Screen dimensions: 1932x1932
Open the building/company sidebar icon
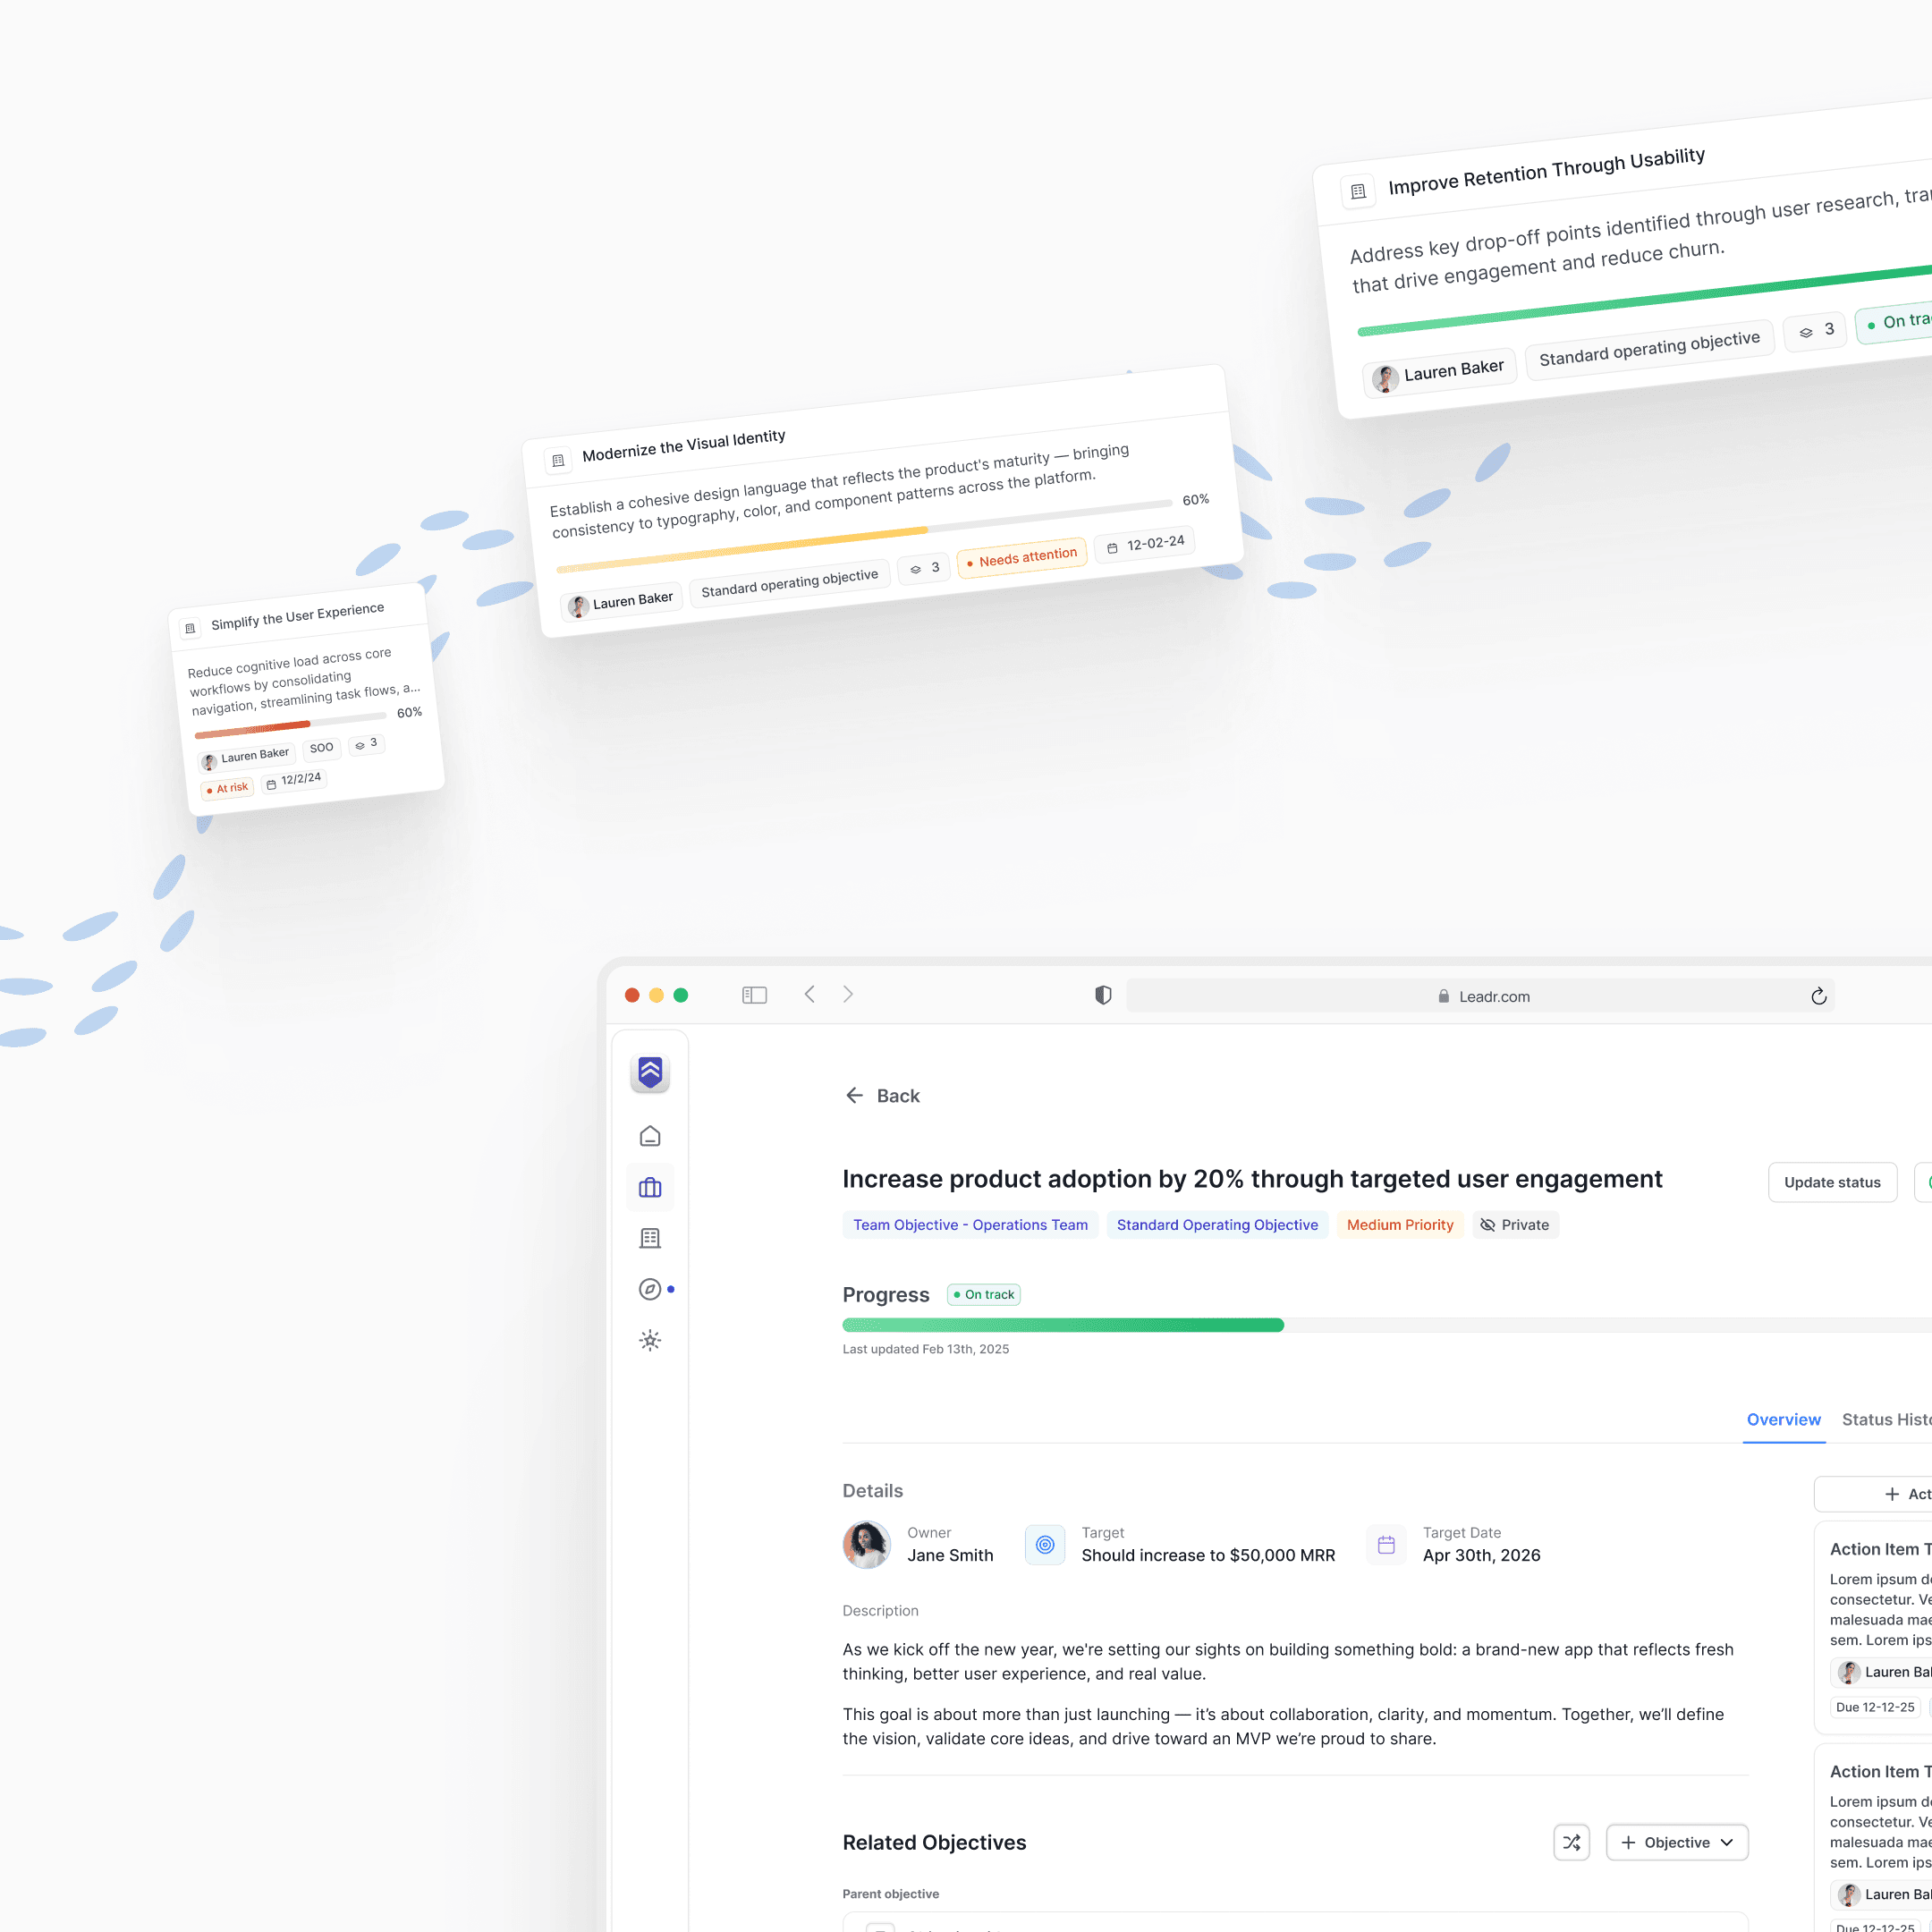point(650,1238)
